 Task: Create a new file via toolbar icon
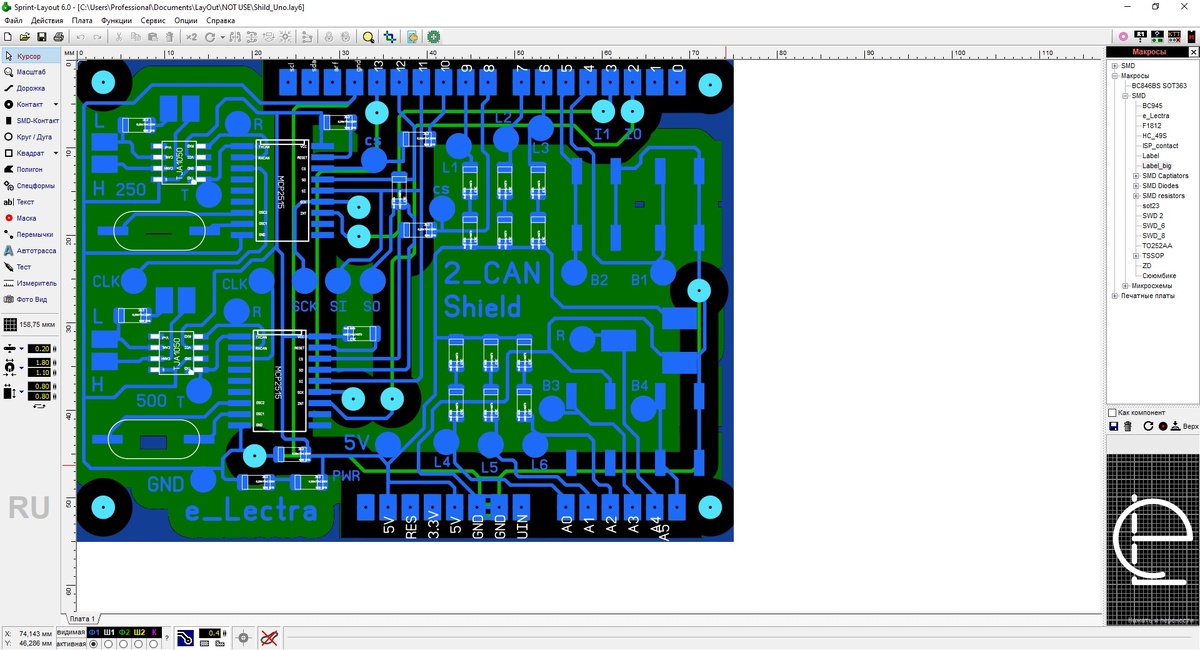pos(8,37)
